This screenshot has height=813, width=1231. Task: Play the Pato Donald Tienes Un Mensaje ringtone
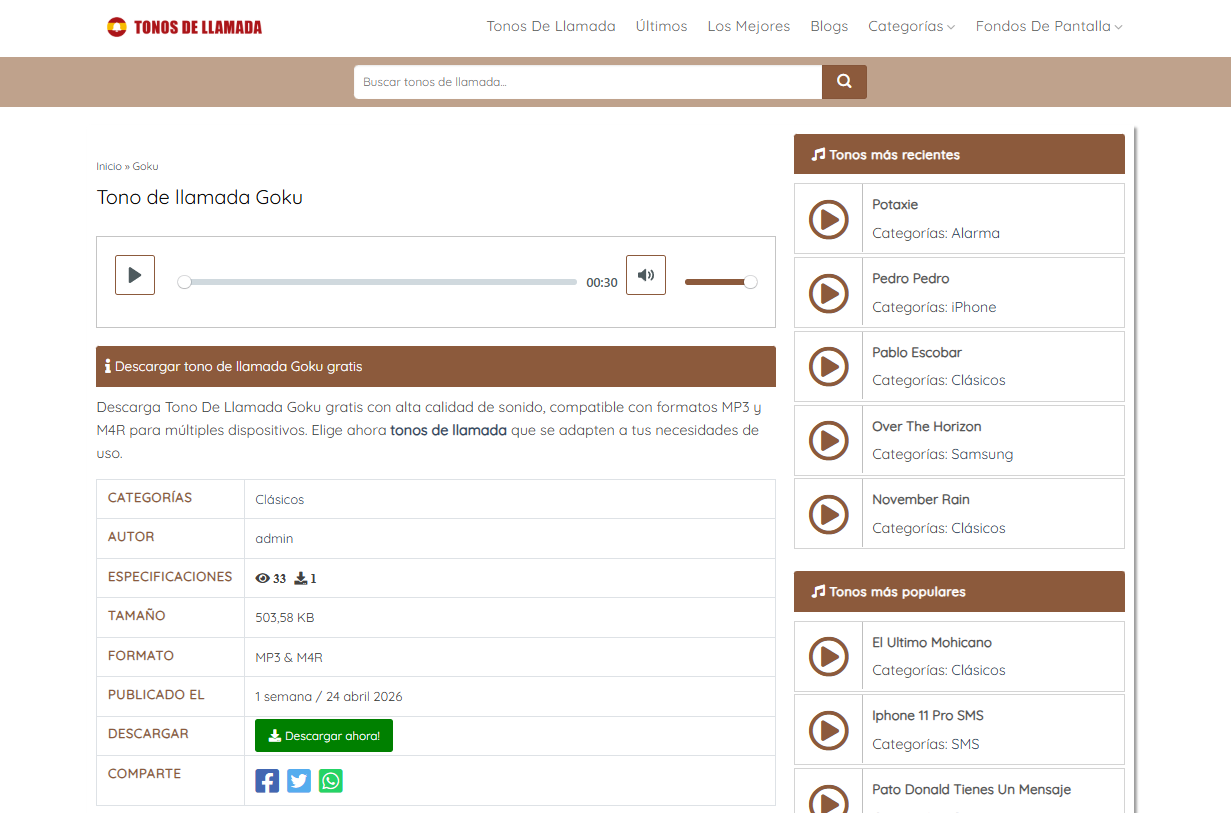828,800
